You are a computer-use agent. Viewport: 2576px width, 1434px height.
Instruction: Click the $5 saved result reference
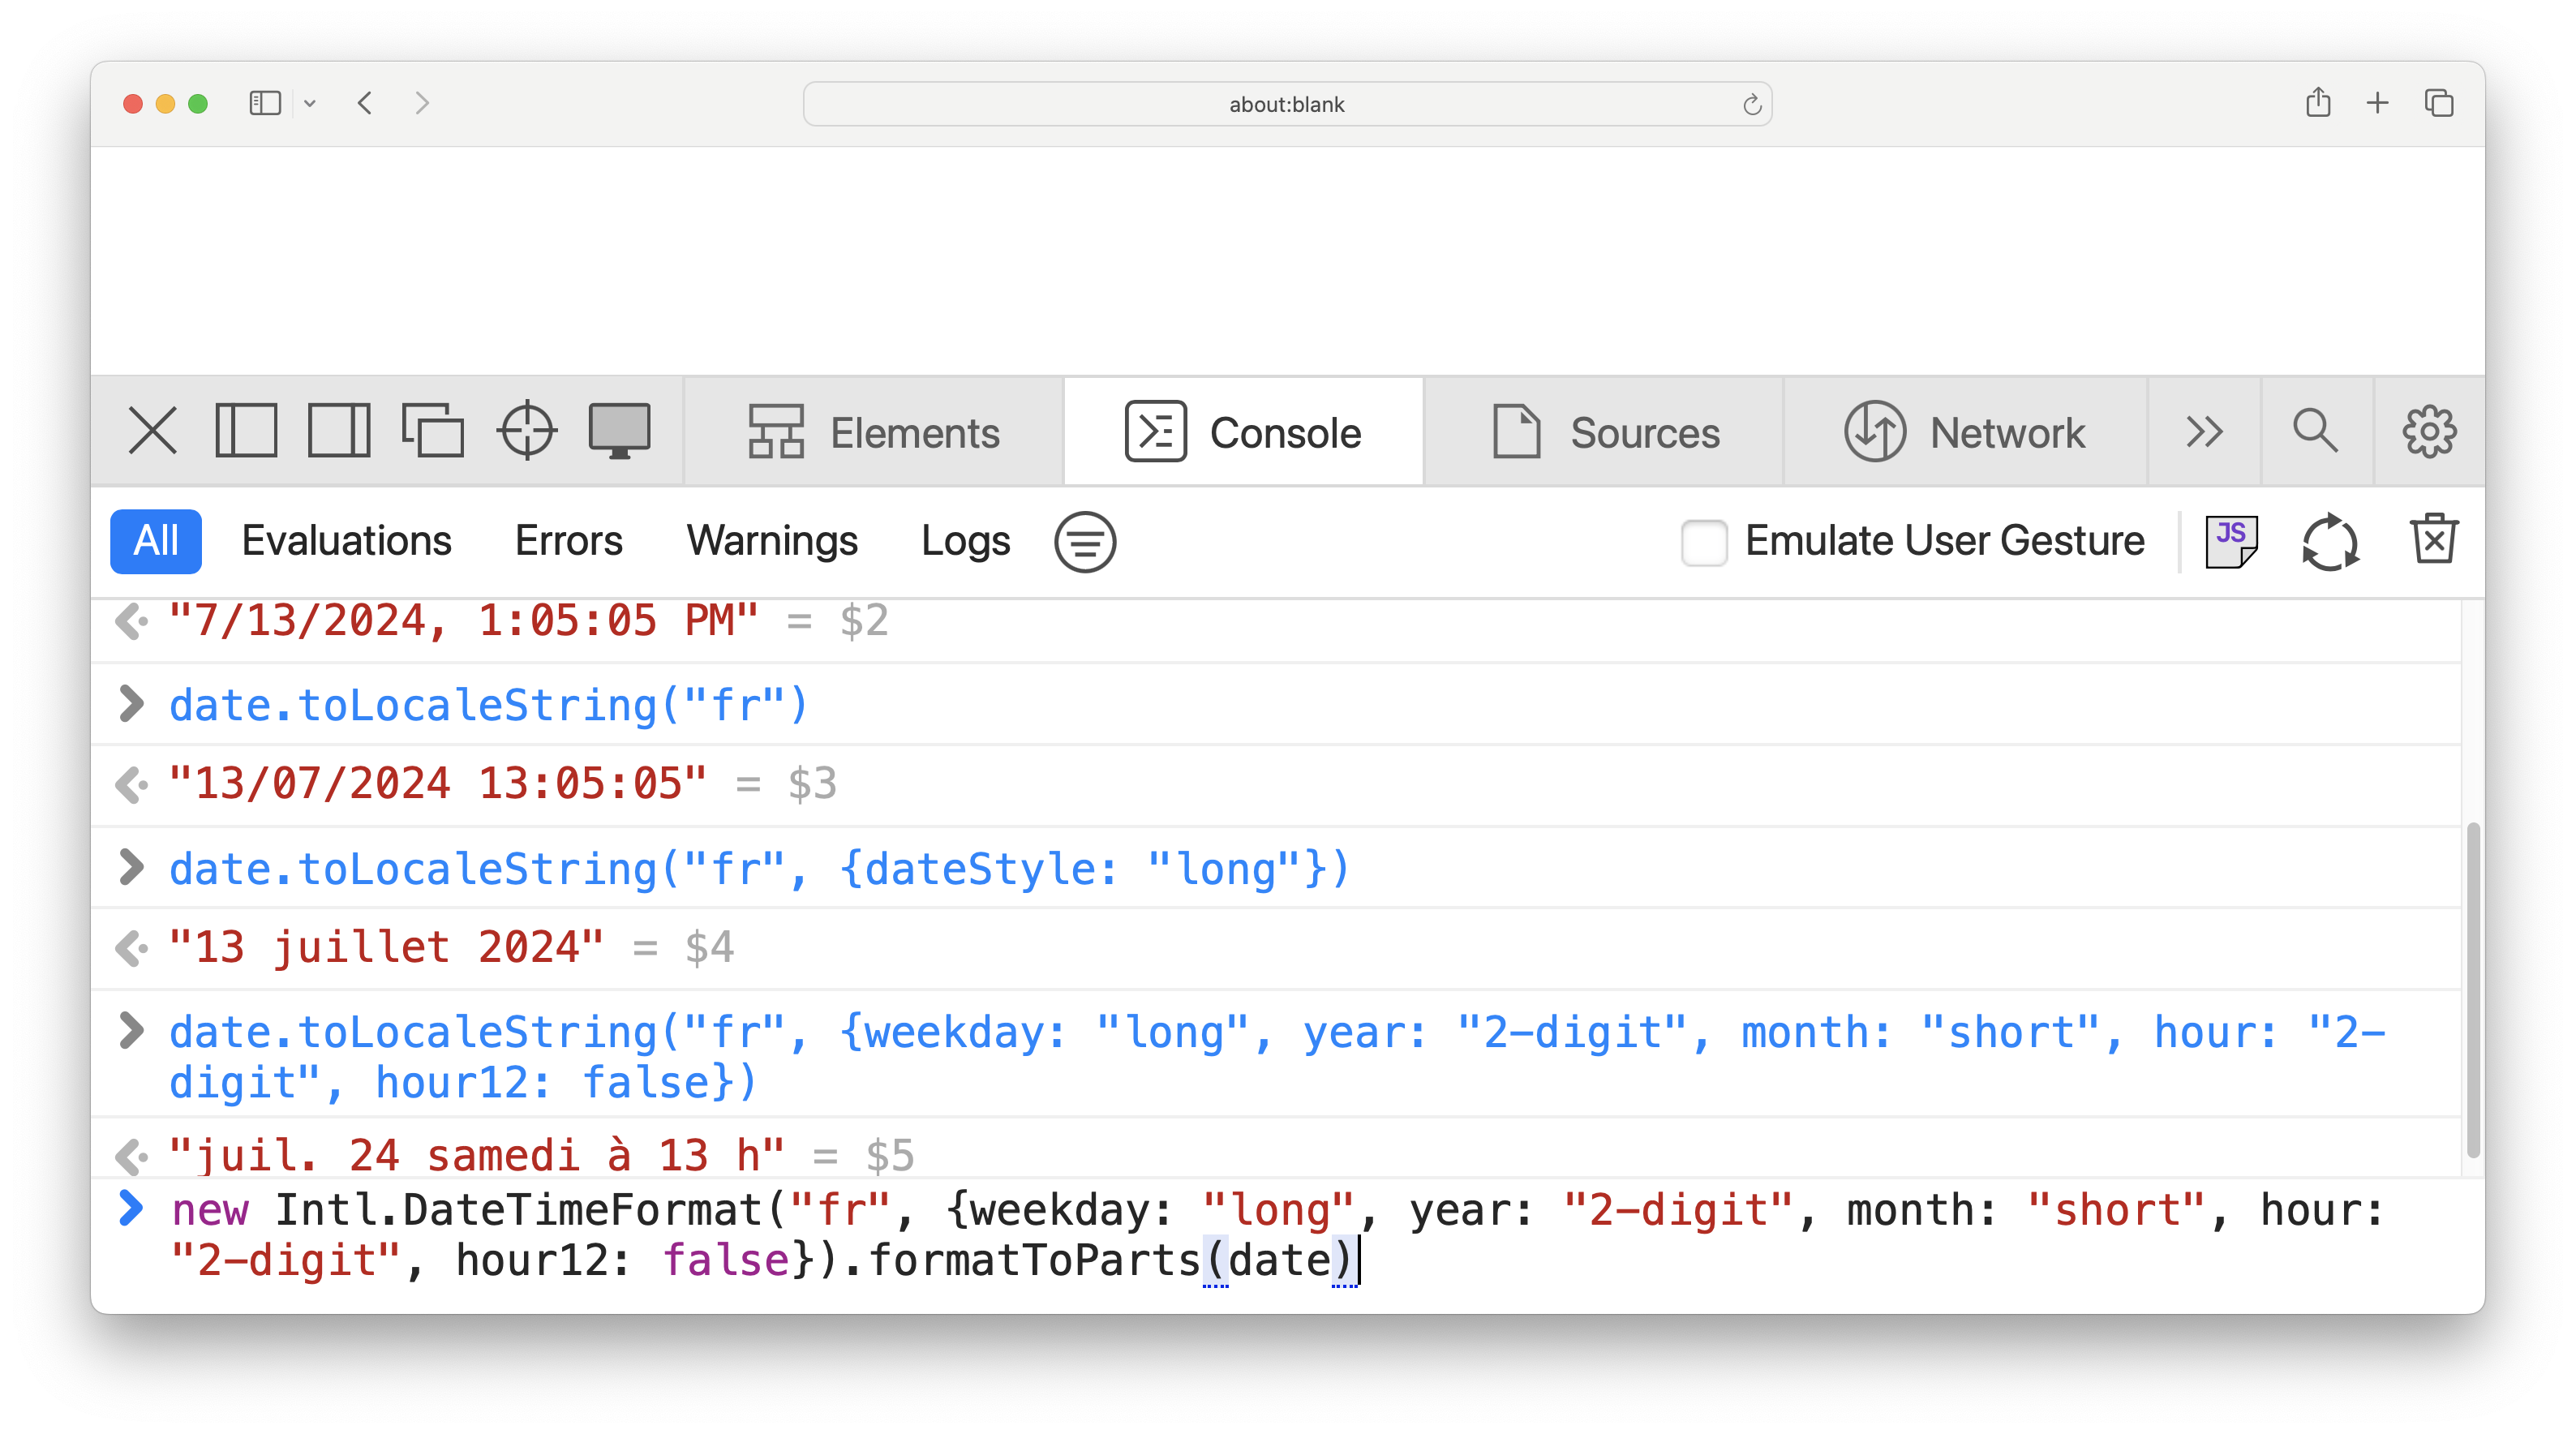point(890,1156)
